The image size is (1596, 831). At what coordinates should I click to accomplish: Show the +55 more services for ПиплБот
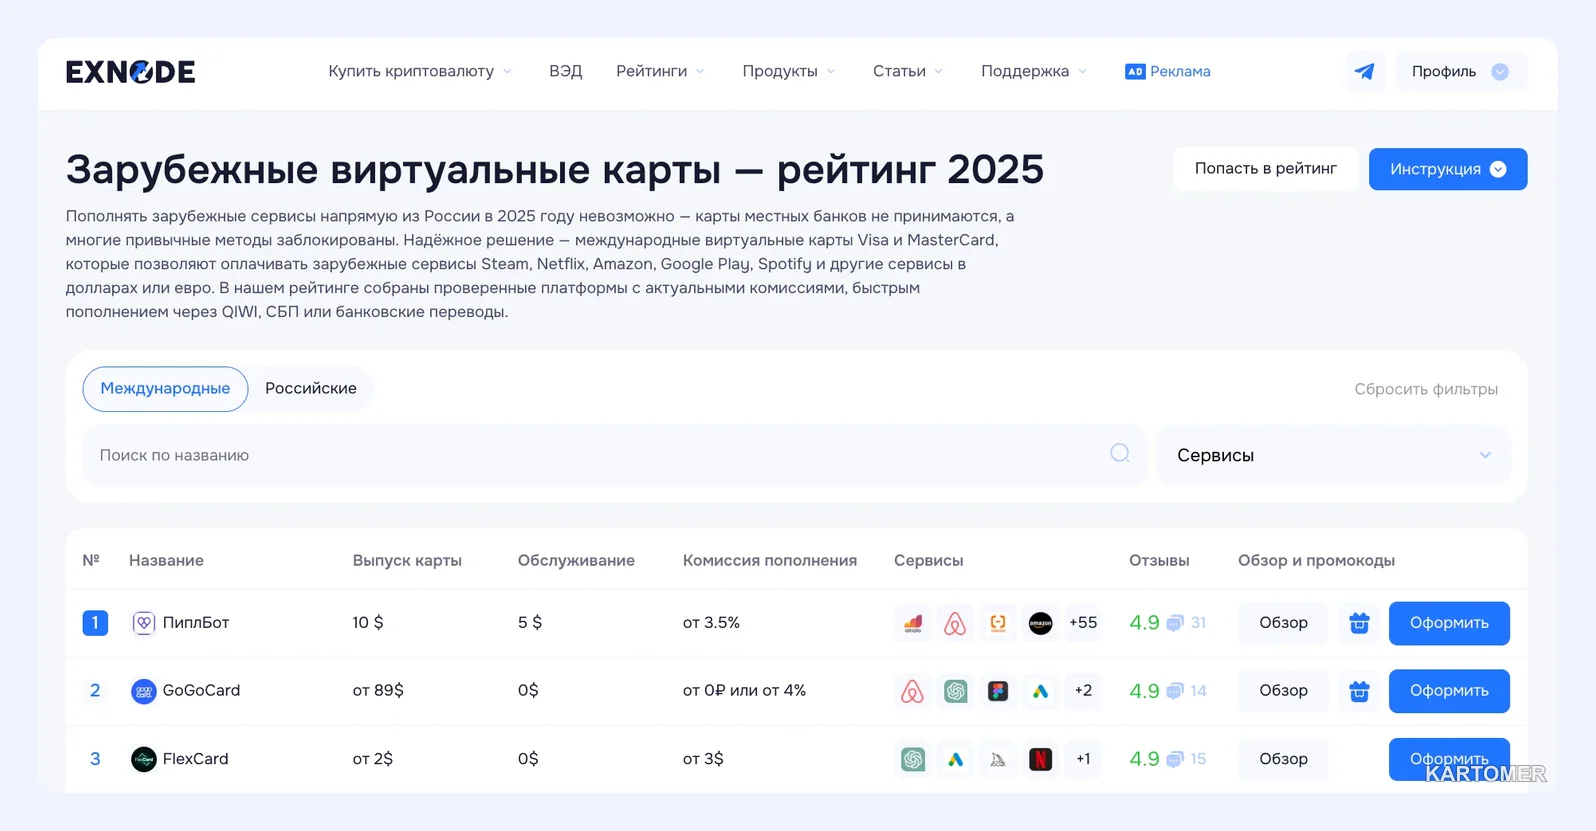pos(1083,623)
